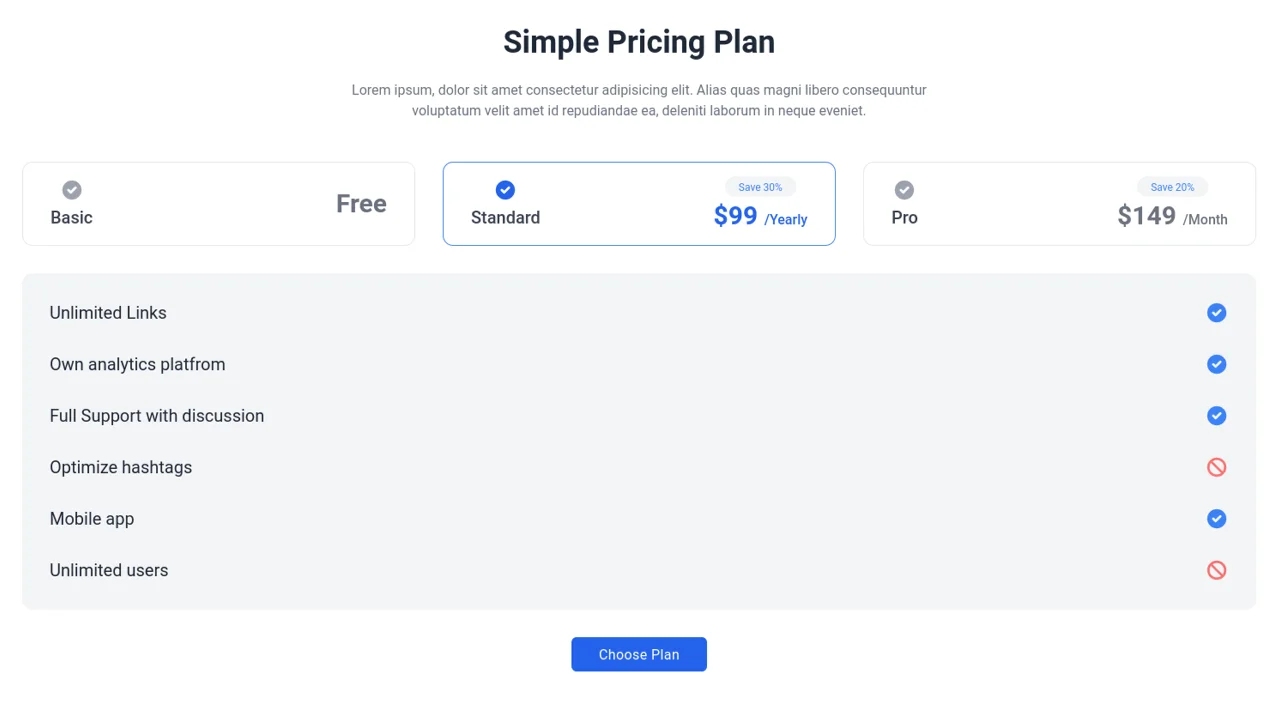Click the Save 30% badge on Standard
Image resolution: width=1280 pixels, height=720 pixels.
(760, 187)
